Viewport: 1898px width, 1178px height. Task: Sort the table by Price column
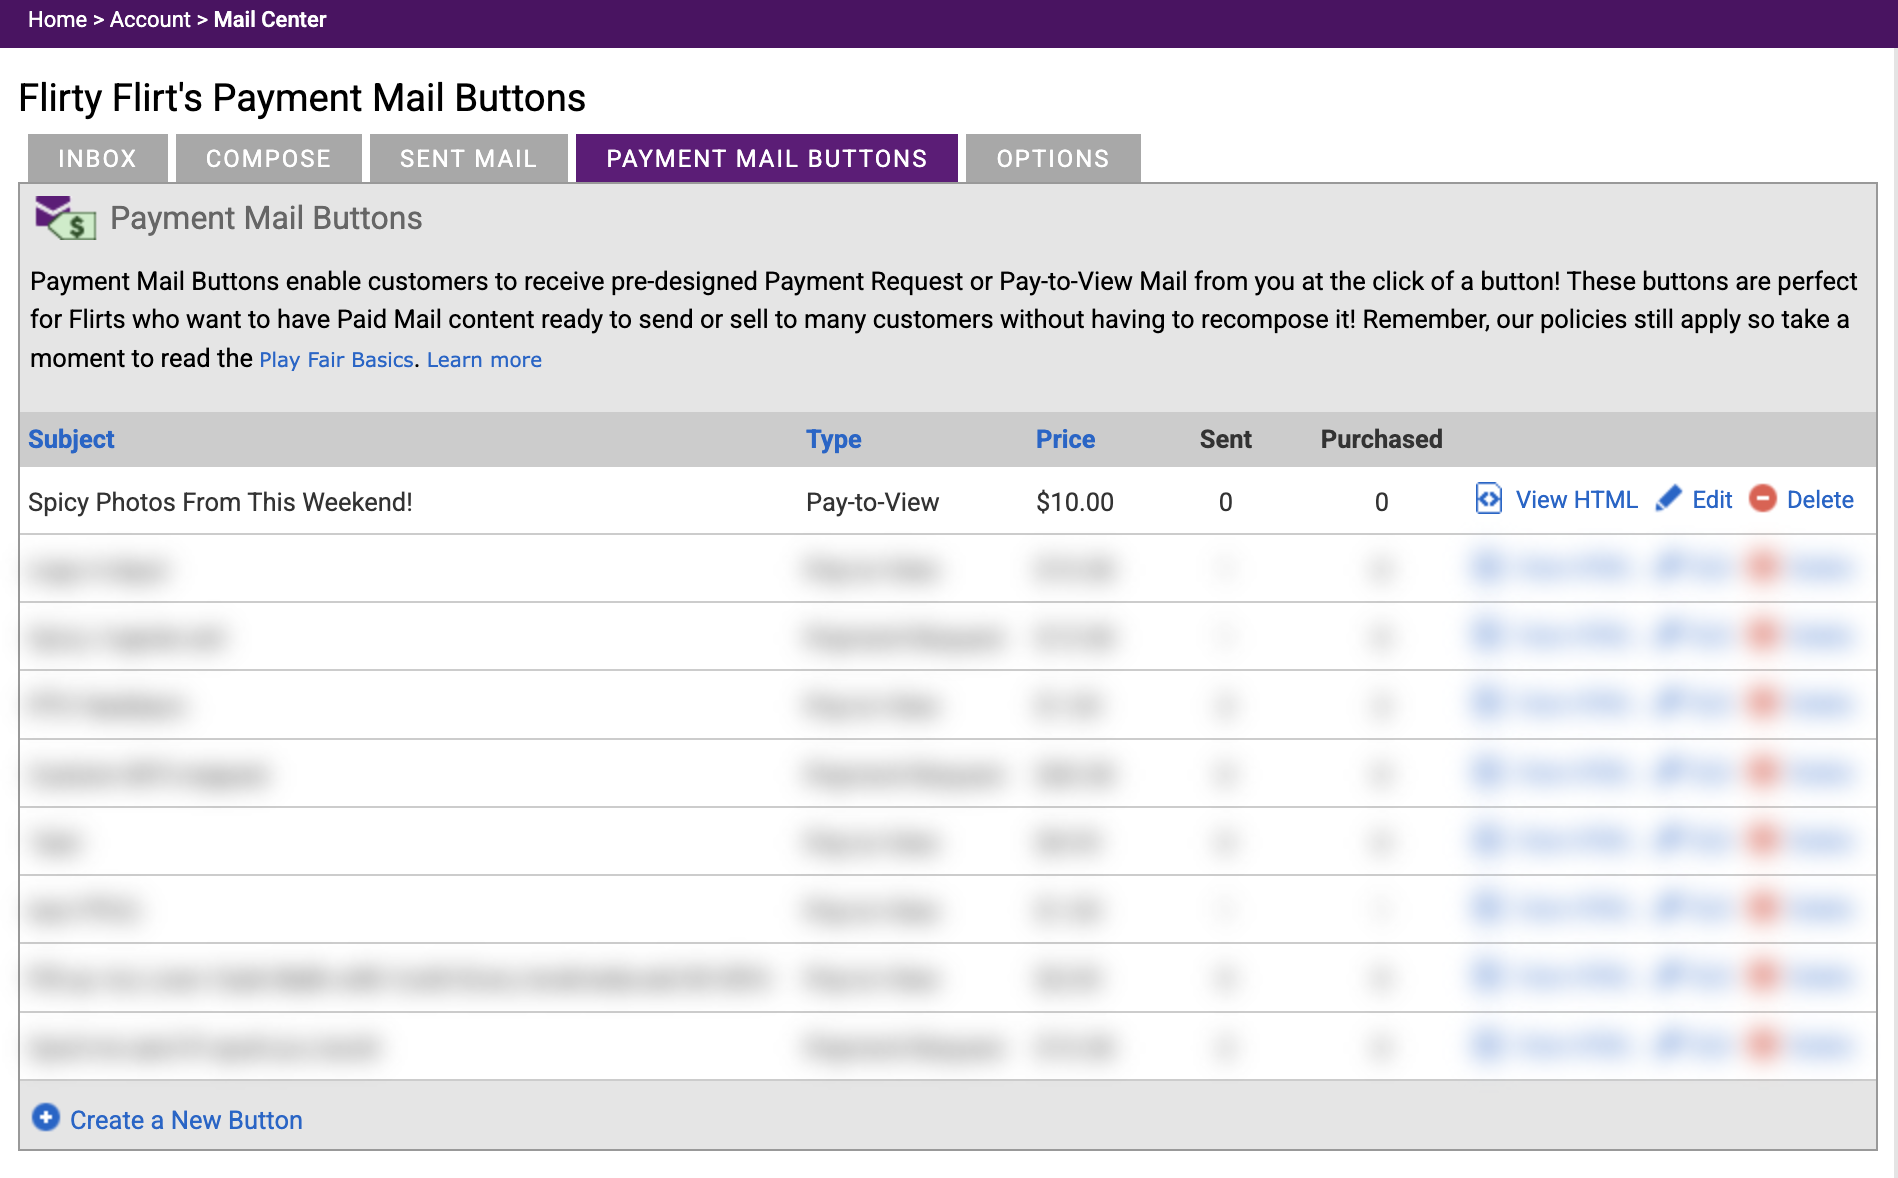[x=1065, y=439]
